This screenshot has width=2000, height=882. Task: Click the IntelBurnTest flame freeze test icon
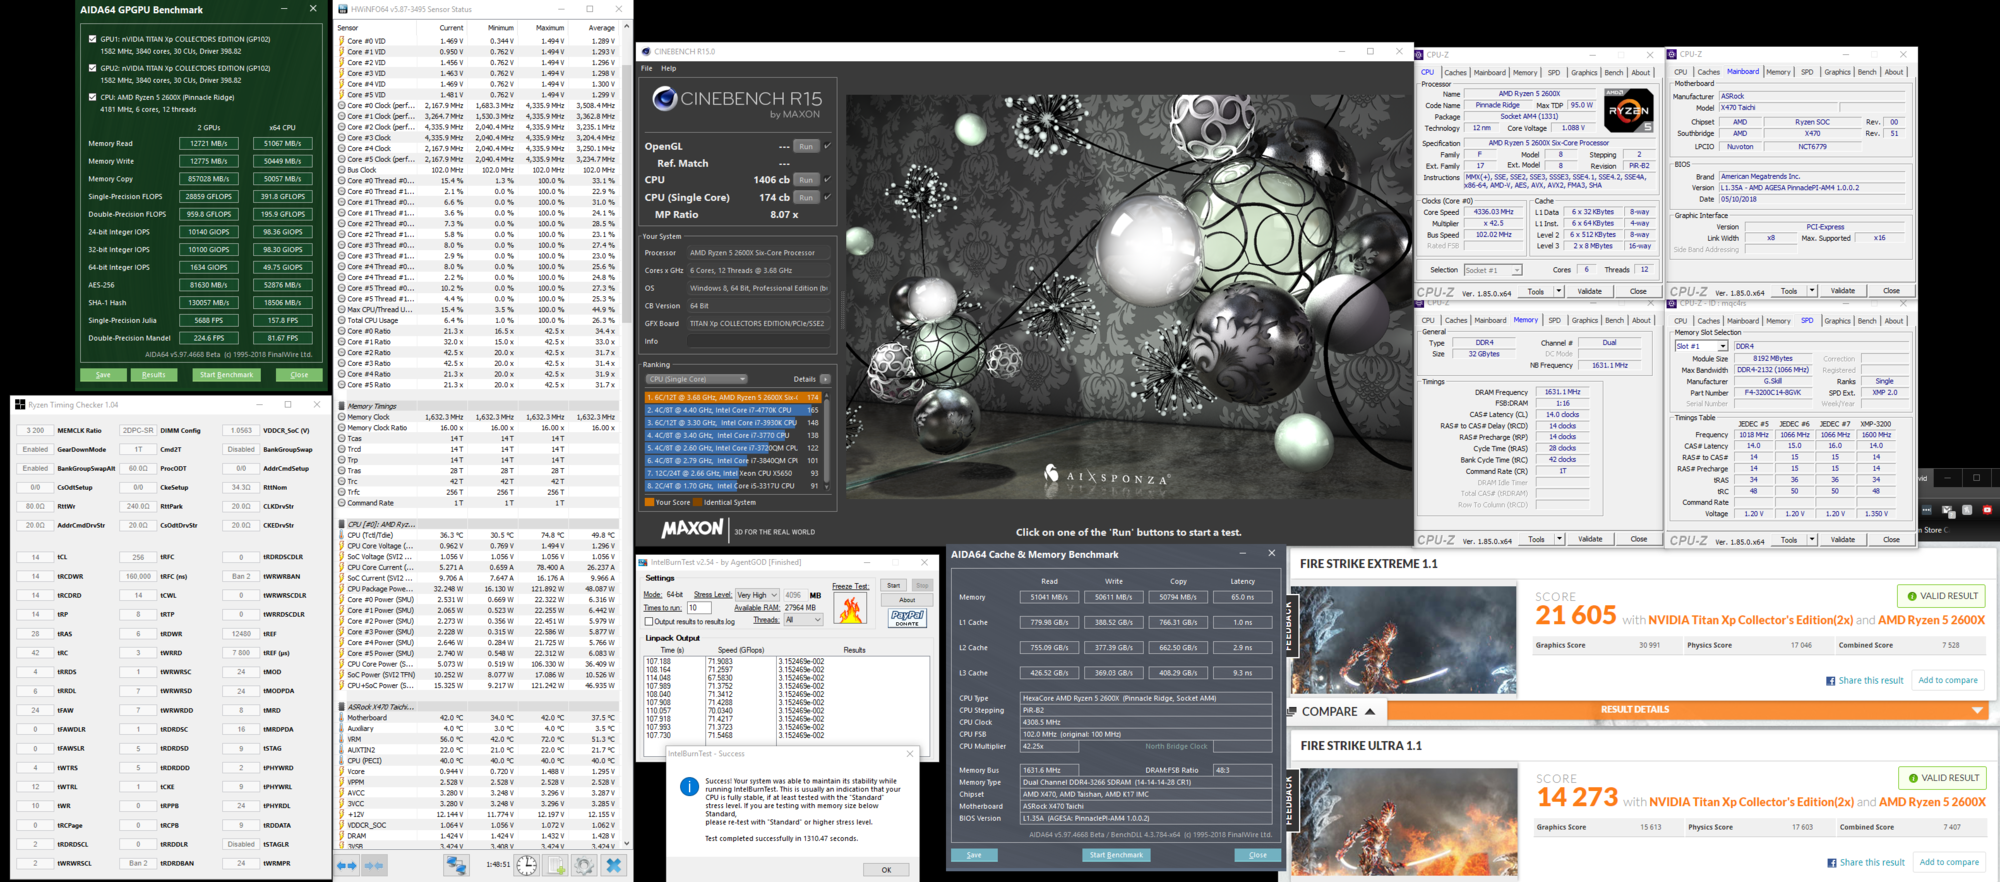coord(850,609)
